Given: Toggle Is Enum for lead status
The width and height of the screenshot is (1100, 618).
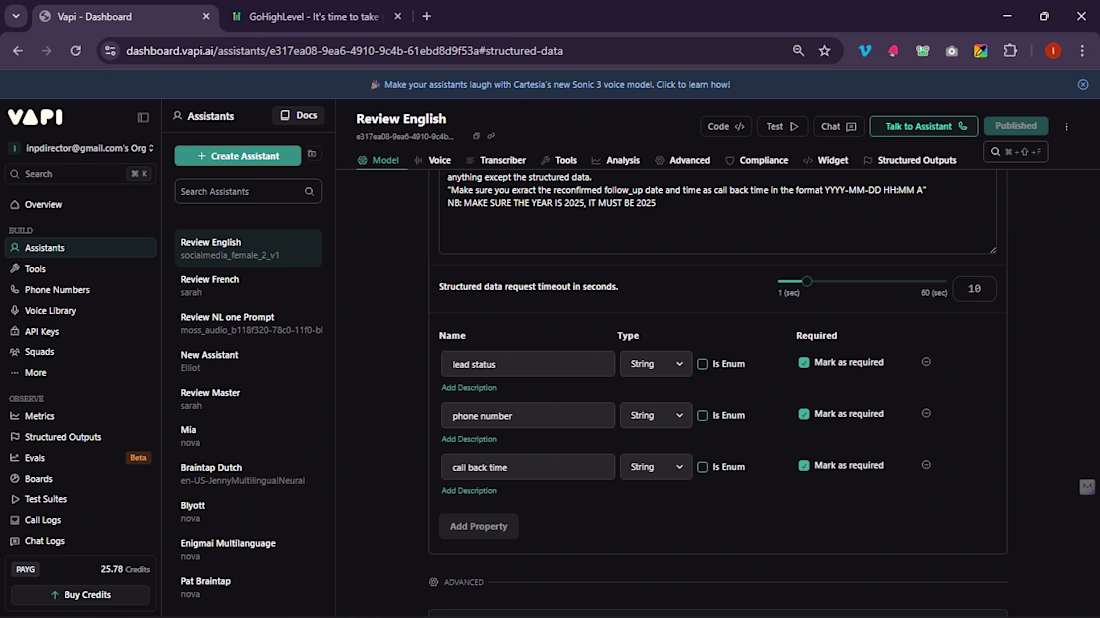Looking at the screenshot, I should [x=702, y=364].
